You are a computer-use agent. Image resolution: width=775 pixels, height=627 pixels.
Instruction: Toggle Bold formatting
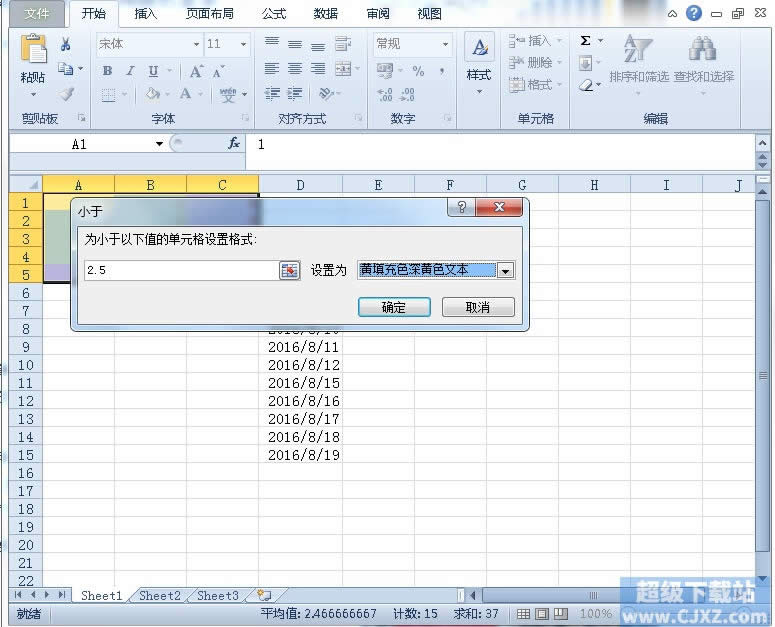107,71
